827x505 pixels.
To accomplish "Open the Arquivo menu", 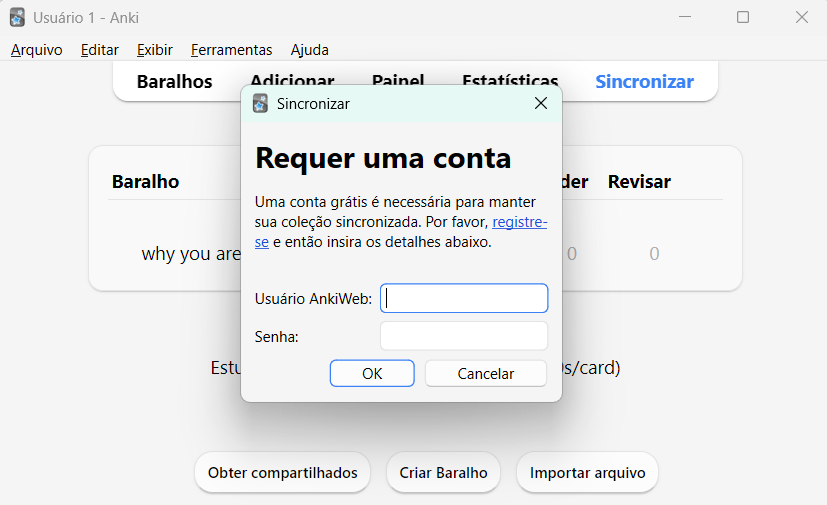I will (x=37, y=50).
